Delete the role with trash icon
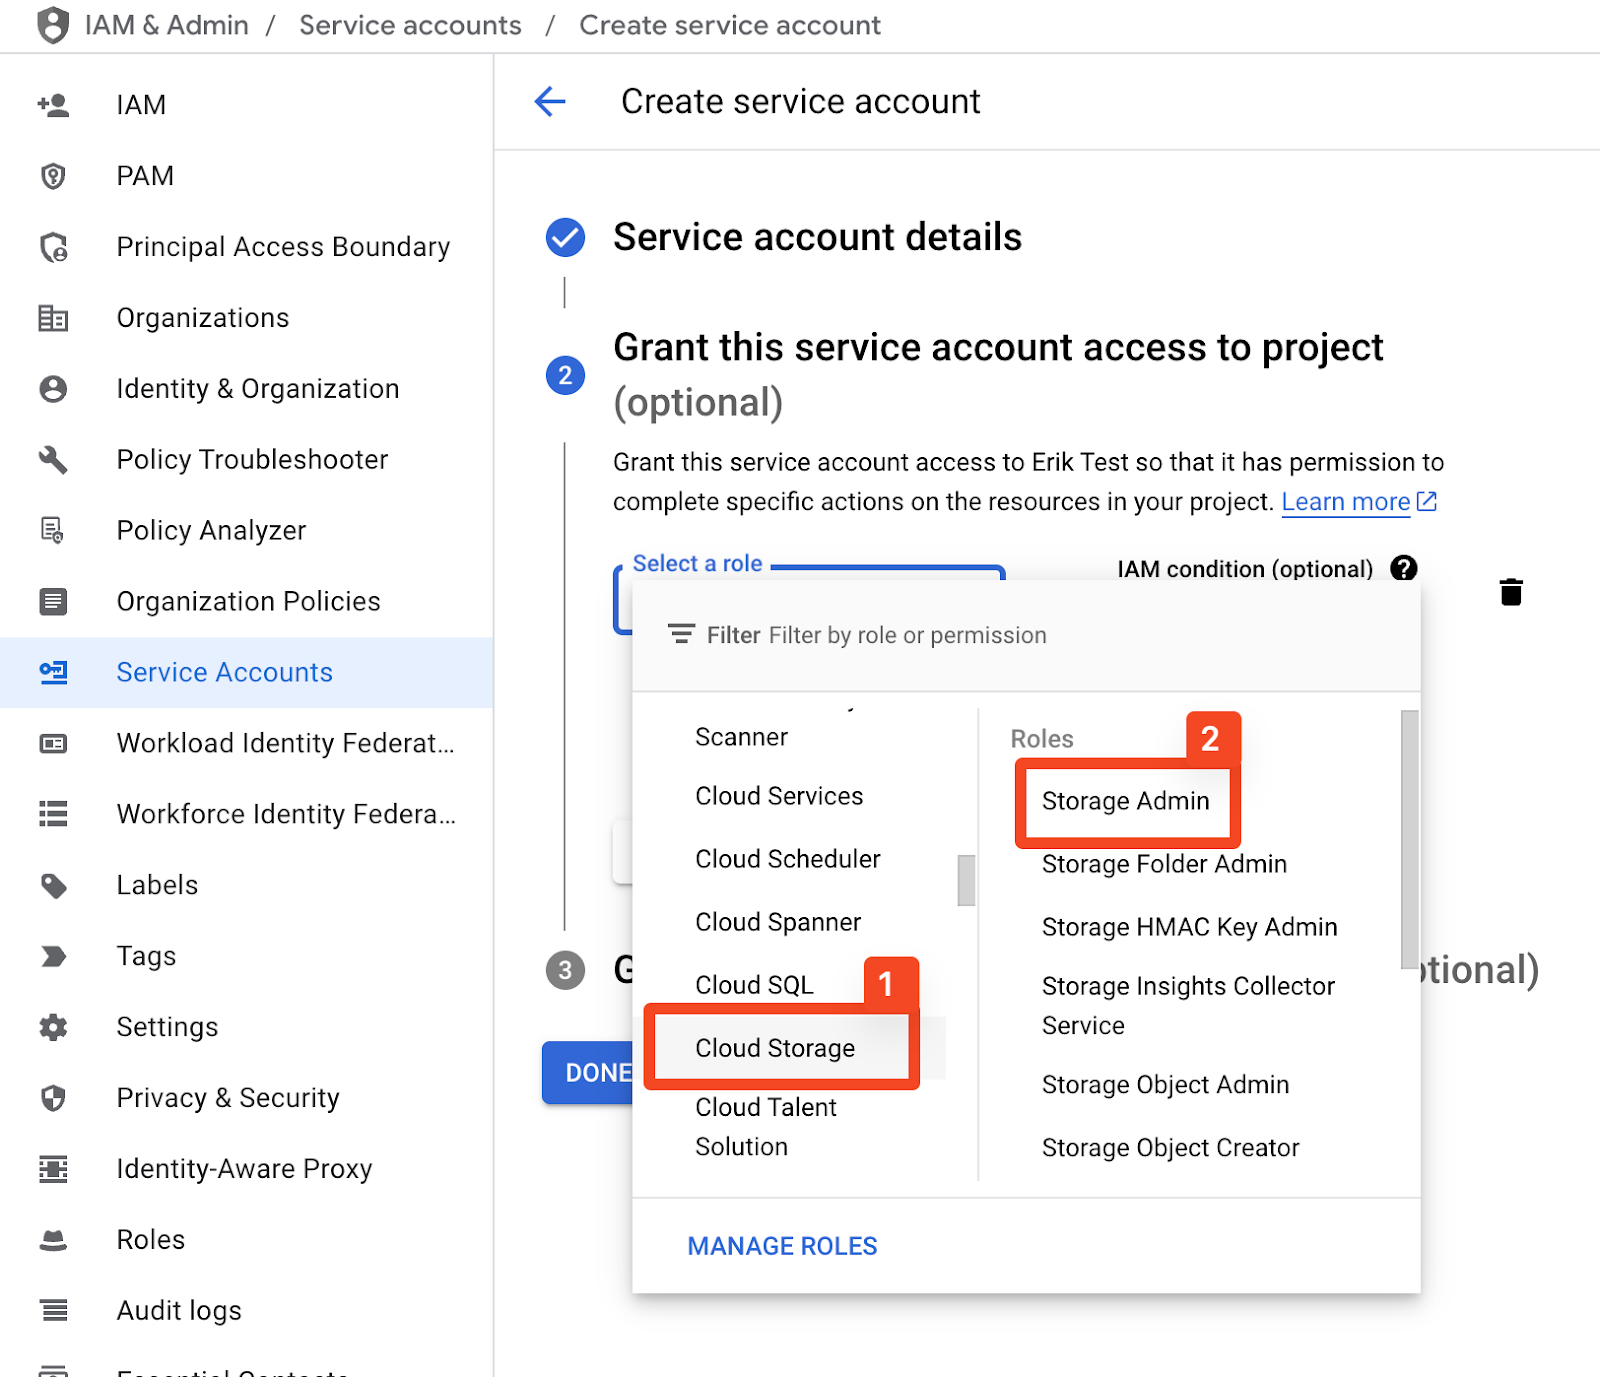1600x1377 pixels. tap(1511, 592)
